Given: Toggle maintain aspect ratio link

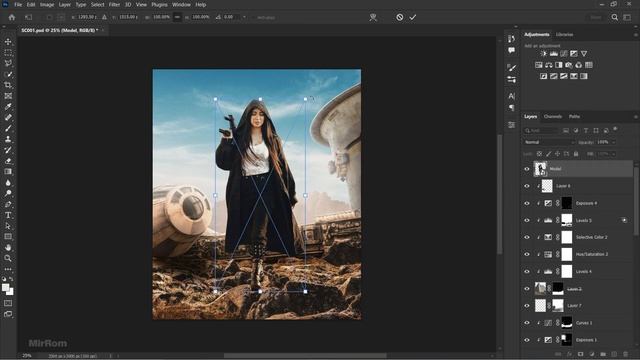Looking at the screenshot, I should [x=177, y=17].
